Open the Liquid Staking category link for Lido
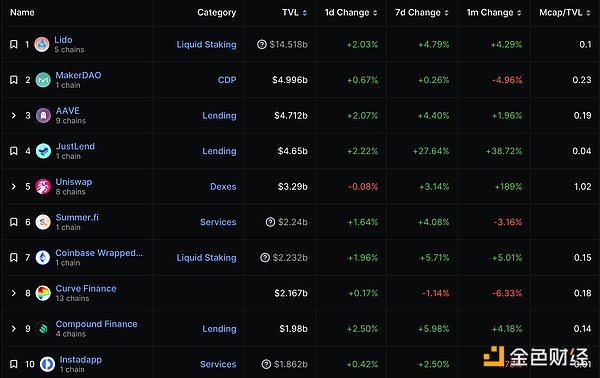The height and width of the screenshot is (378, 600). tap(206, 44)
